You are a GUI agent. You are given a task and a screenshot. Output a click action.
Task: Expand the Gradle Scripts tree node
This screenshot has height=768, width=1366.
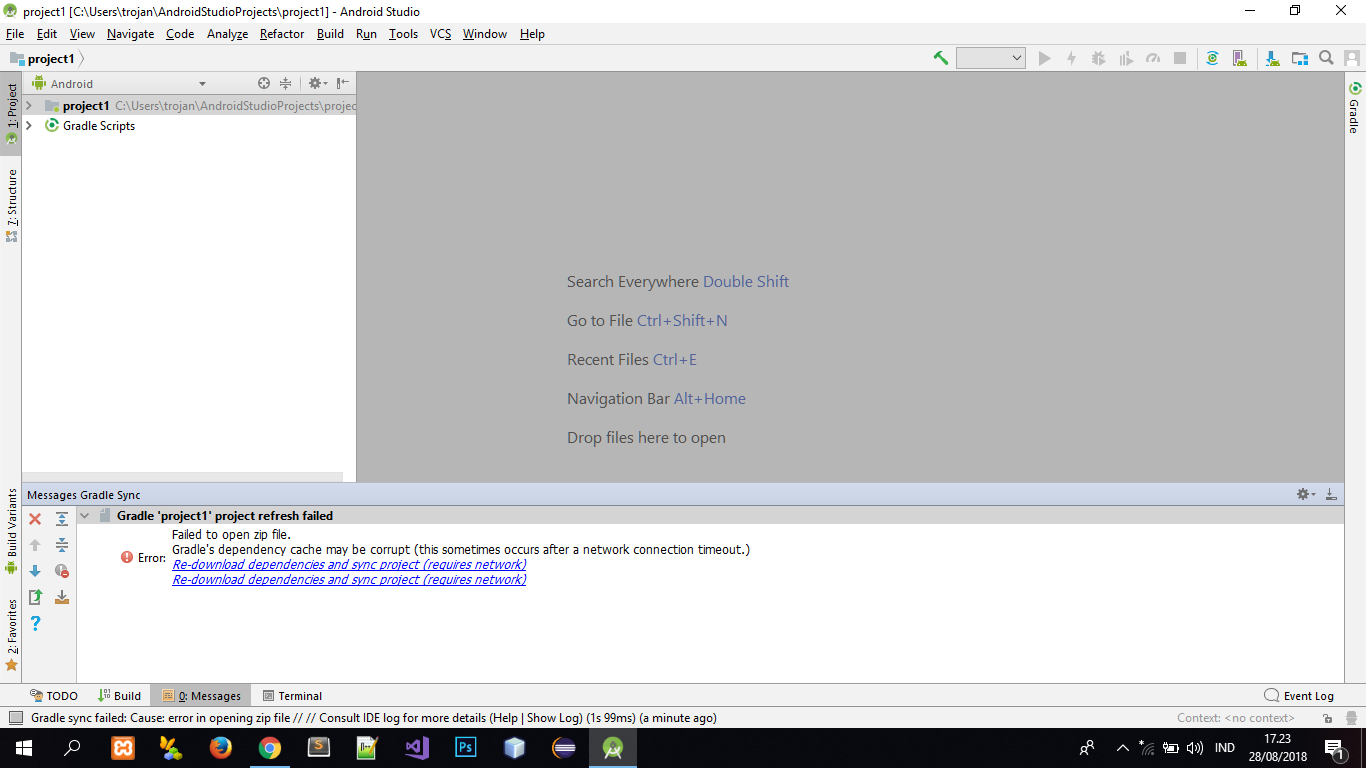coord(29,126)
